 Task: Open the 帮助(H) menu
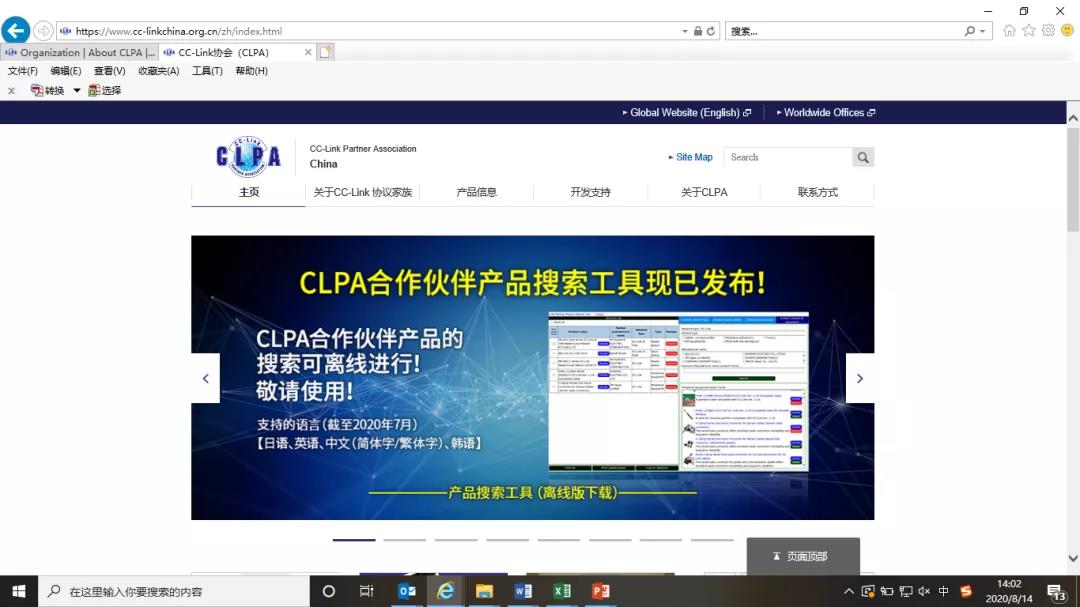point(251,71)
